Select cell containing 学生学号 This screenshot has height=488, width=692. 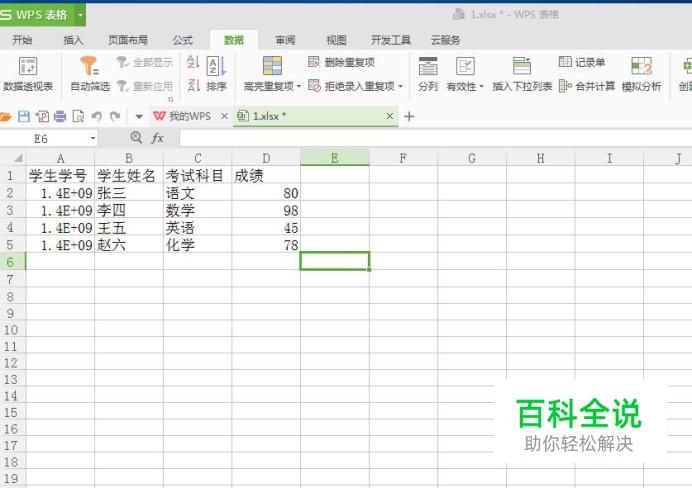pos(60,176)
